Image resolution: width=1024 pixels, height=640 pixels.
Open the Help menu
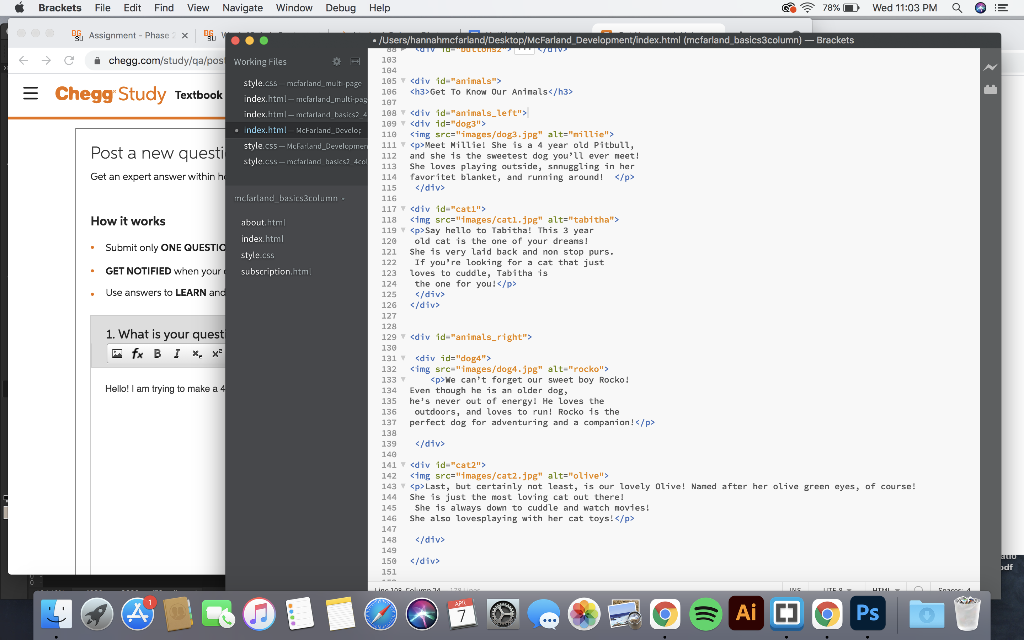[x=379, y=8]
